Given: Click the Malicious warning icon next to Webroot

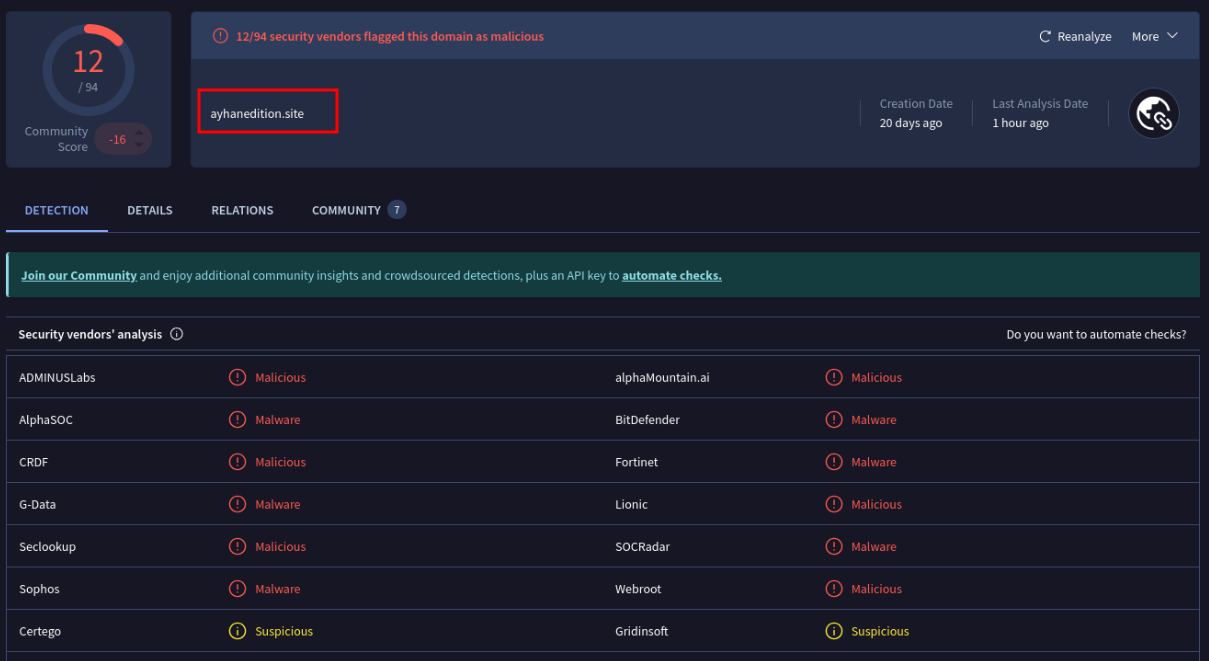Looking at the screenshot, I should click(834, 588).
